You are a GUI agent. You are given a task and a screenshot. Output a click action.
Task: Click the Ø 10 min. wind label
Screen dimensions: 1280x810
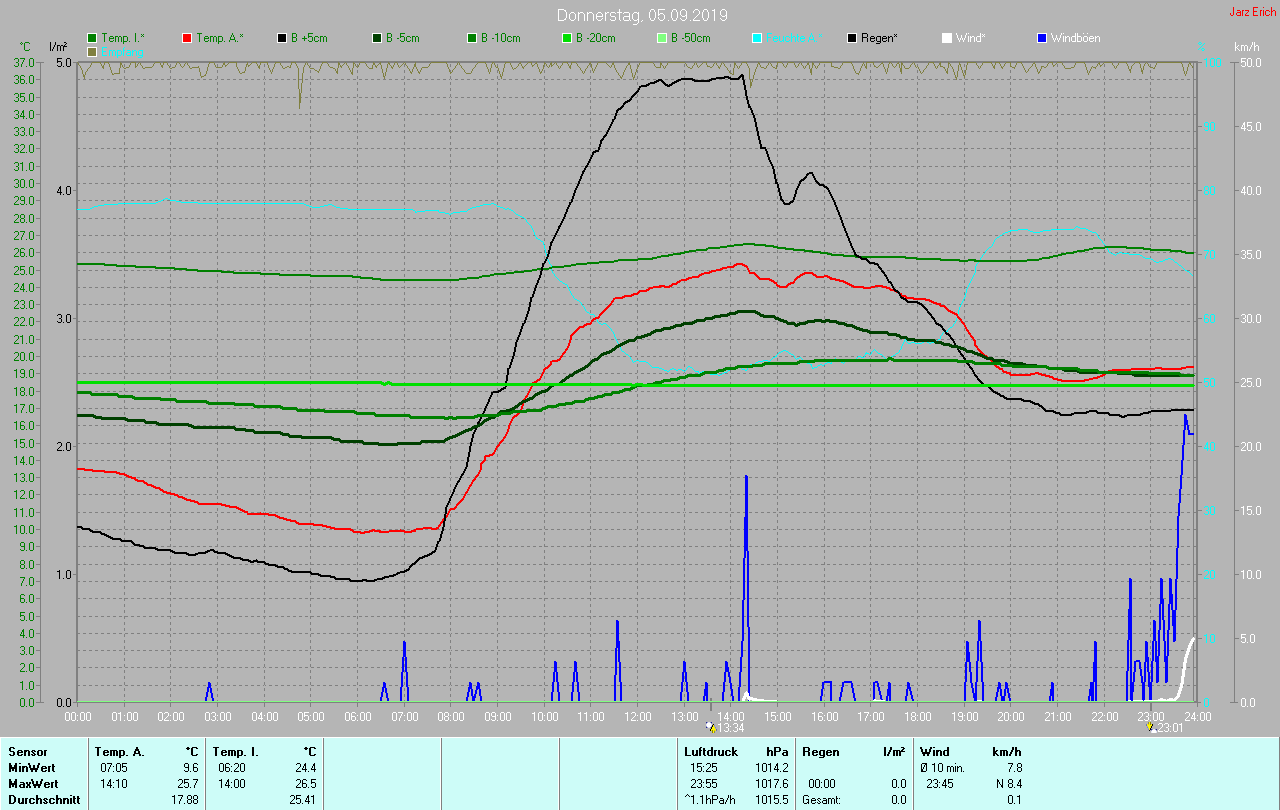tap(943, 767)
